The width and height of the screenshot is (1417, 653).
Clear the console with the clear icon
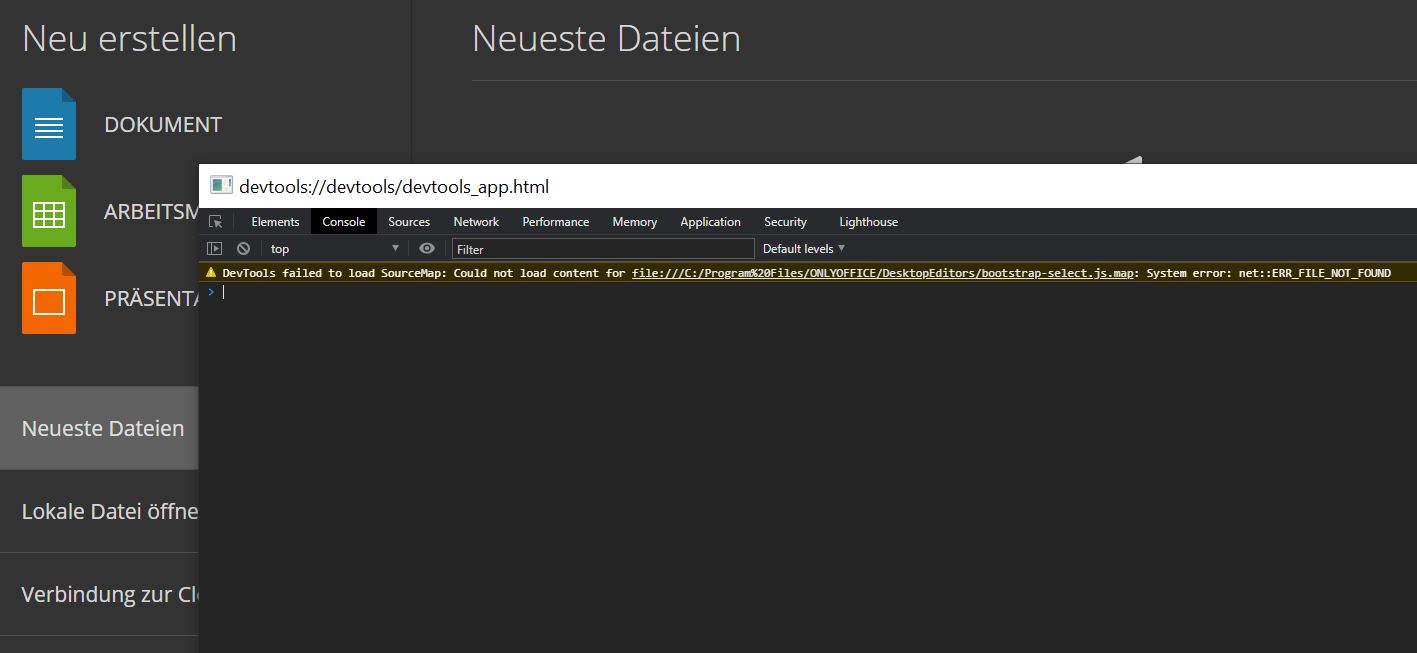point(243,248)
